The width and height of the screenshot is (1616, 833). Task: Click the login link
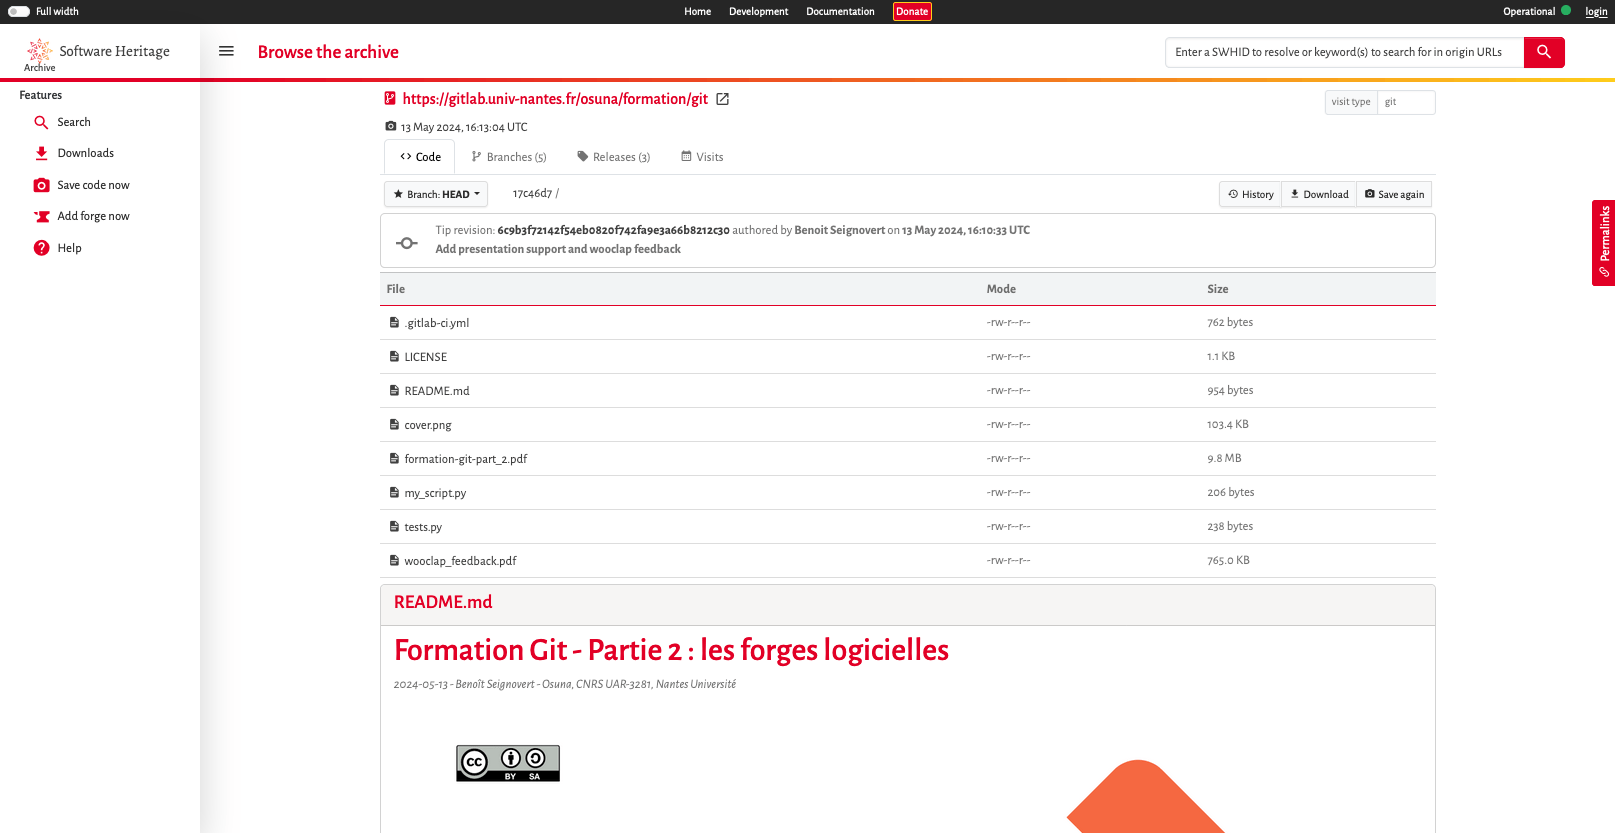point(1596,12)
